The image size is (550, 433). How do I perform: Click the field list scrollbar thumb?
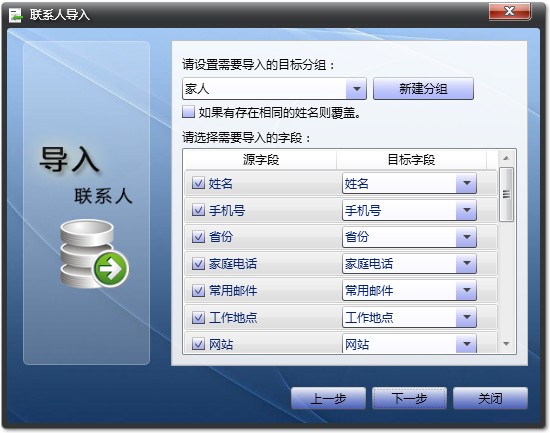(x=506, y=194)
